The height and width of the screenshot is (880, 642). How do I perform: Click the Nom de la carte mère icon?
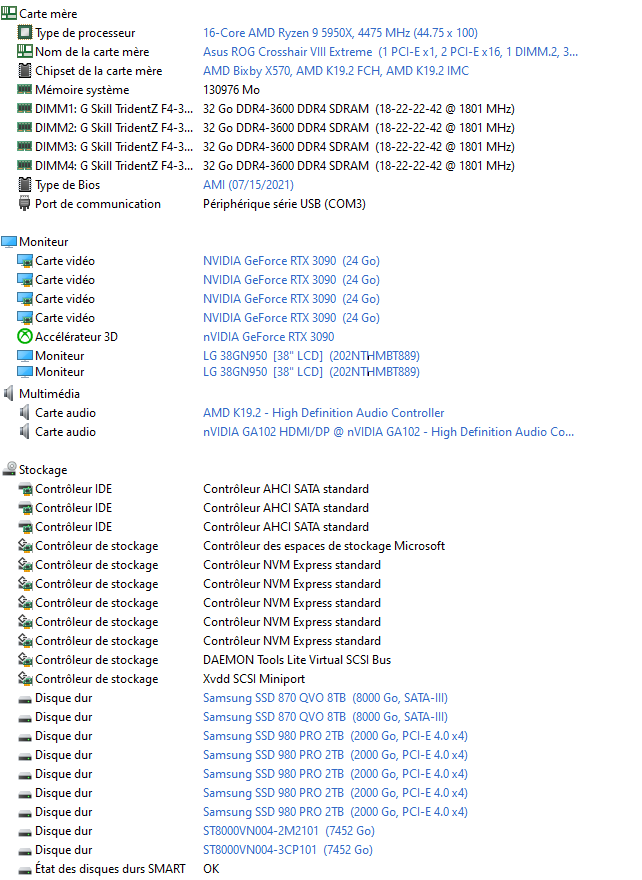point(25,51)
